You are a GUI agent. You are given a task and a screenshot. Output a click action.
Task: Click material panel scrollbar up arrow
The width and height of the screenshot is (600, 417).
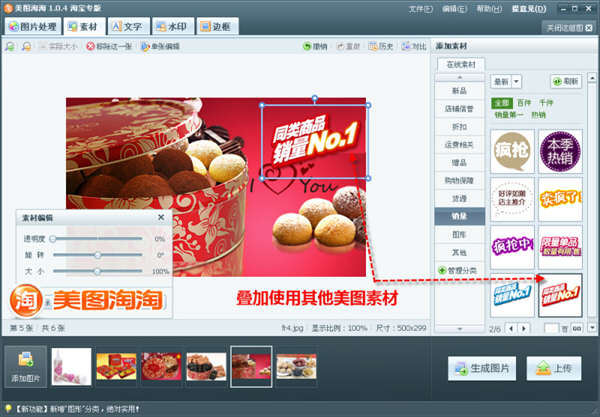point(592,78)
